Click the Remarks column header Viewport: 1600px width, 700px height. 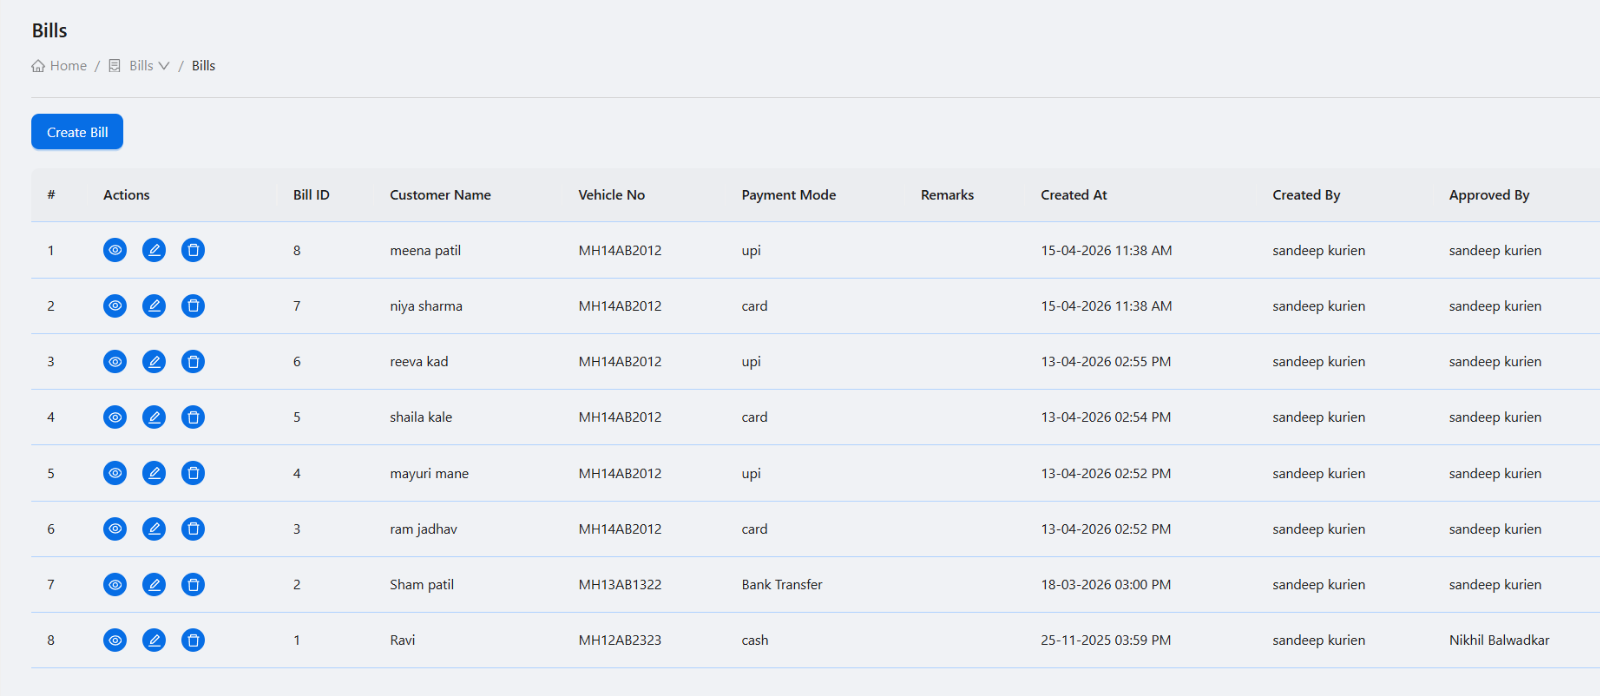(x=947, y=195)
